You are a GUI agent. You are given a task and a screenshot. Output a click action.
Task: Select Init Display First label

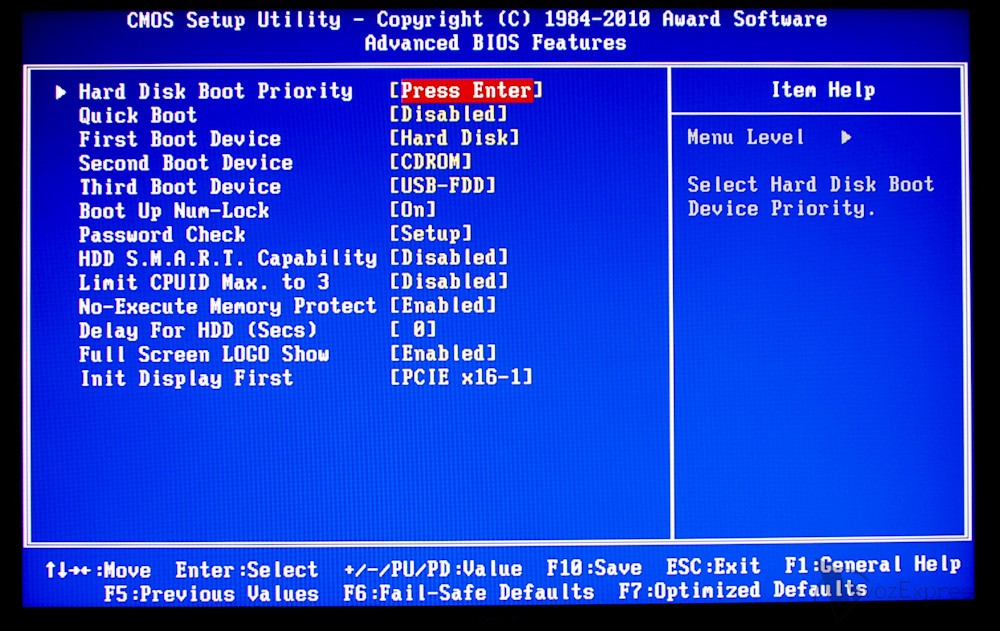click(186, 378)
